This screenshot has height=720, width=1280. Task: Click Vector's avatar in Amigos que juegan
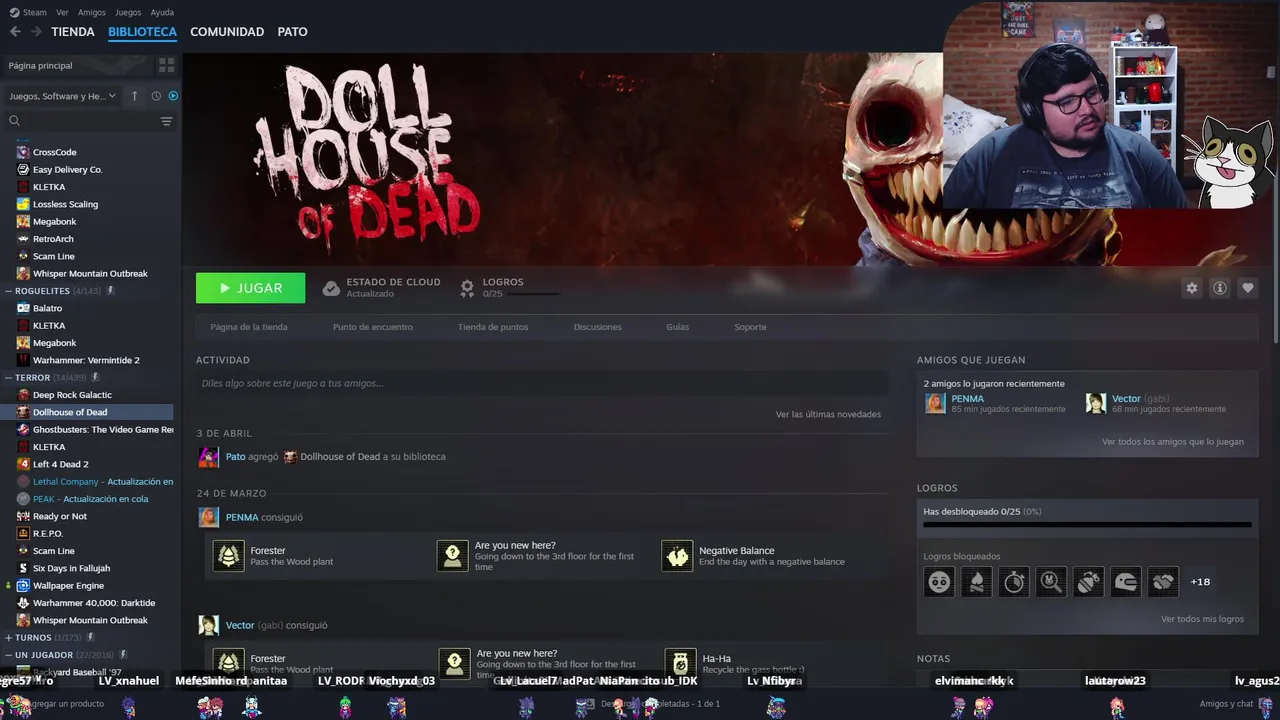[x=1096, y=403]
